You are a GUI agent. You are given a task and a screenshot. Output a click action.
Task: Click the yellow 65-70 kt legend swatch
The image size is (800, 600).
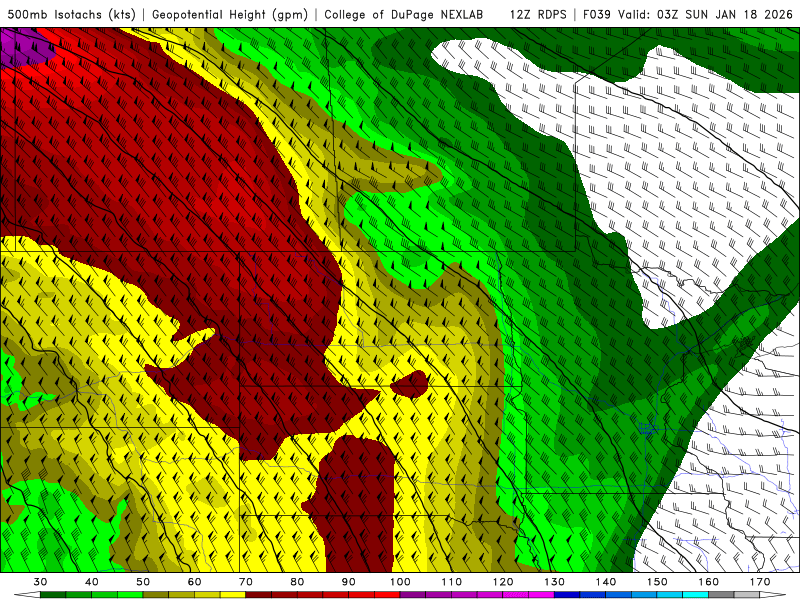pyautogui.click(x=233, y=595)
